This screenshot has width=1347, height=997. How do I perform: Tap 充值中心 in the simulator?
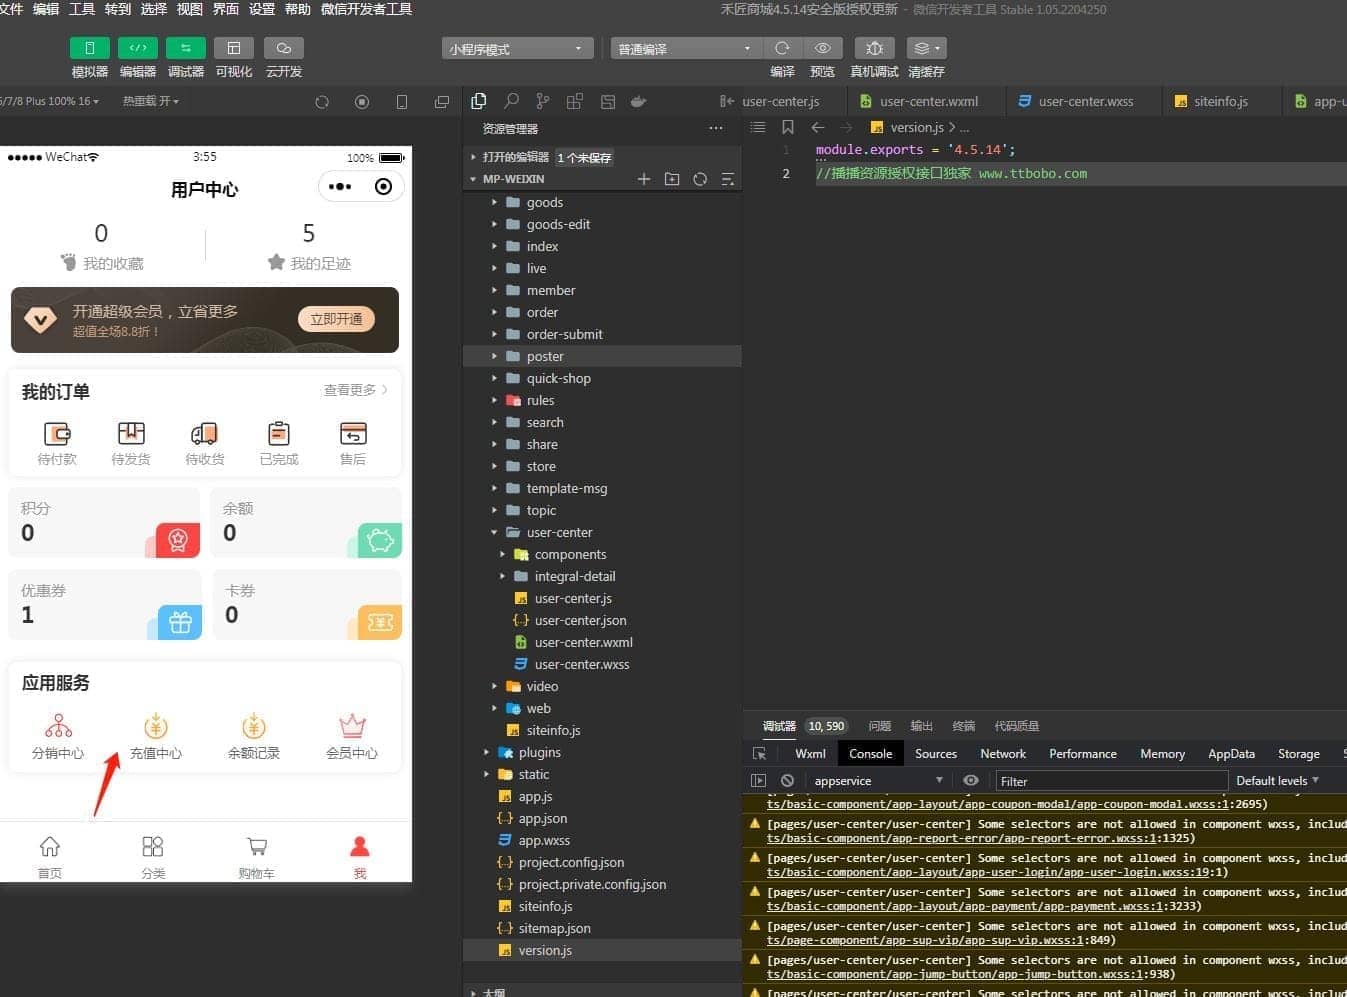tap(156, 737)
